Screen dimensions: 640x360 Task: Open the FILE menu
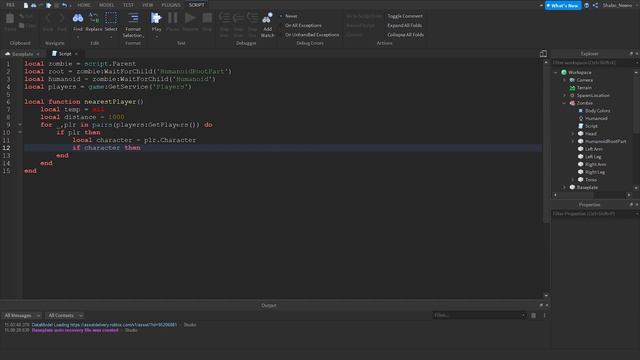point(10,5)
